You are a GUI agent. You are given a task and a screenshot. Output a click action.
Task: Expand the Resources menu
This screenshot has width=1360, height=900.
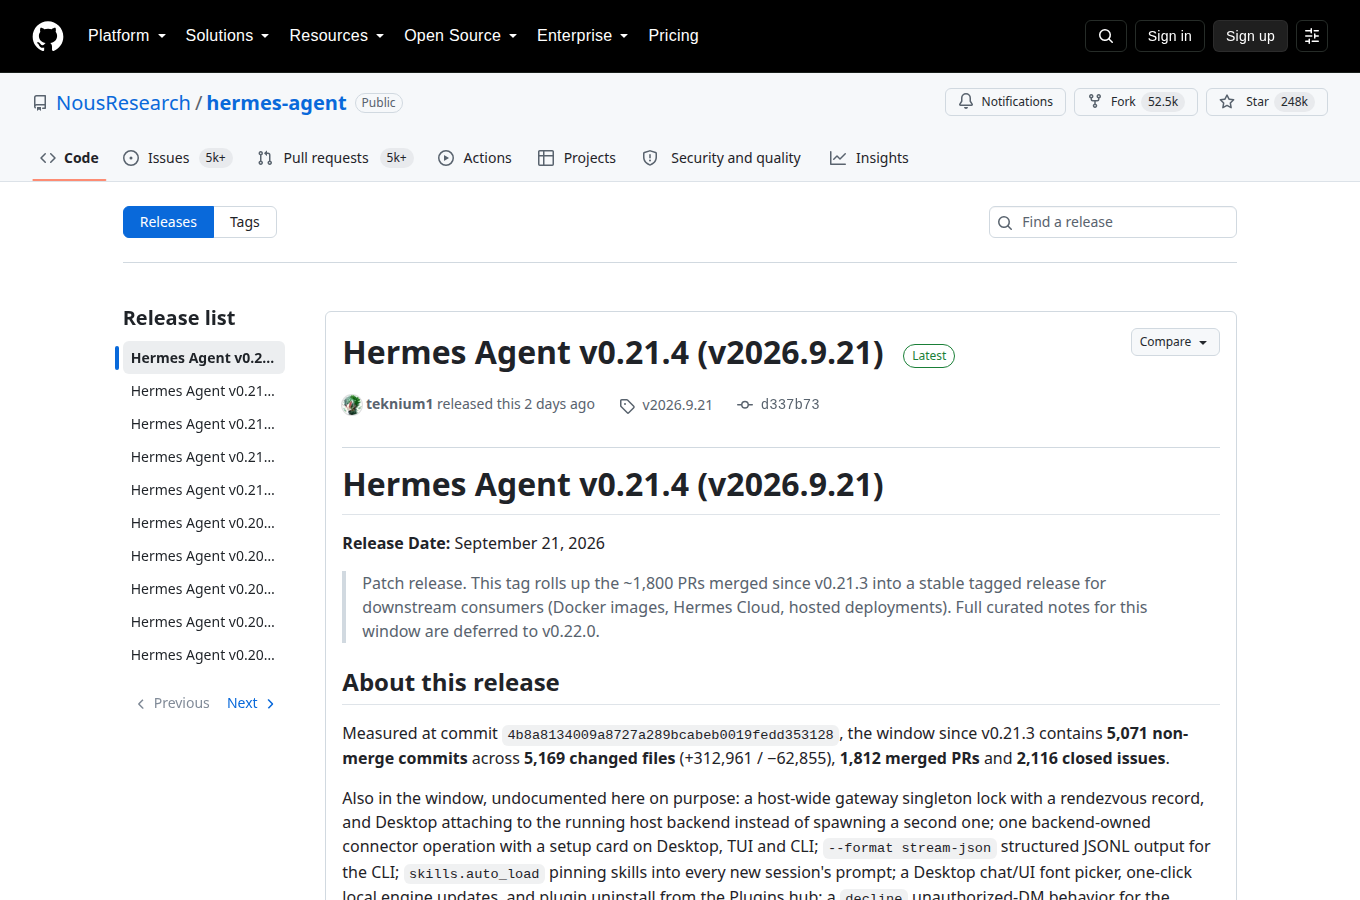[x=337, y=36]
